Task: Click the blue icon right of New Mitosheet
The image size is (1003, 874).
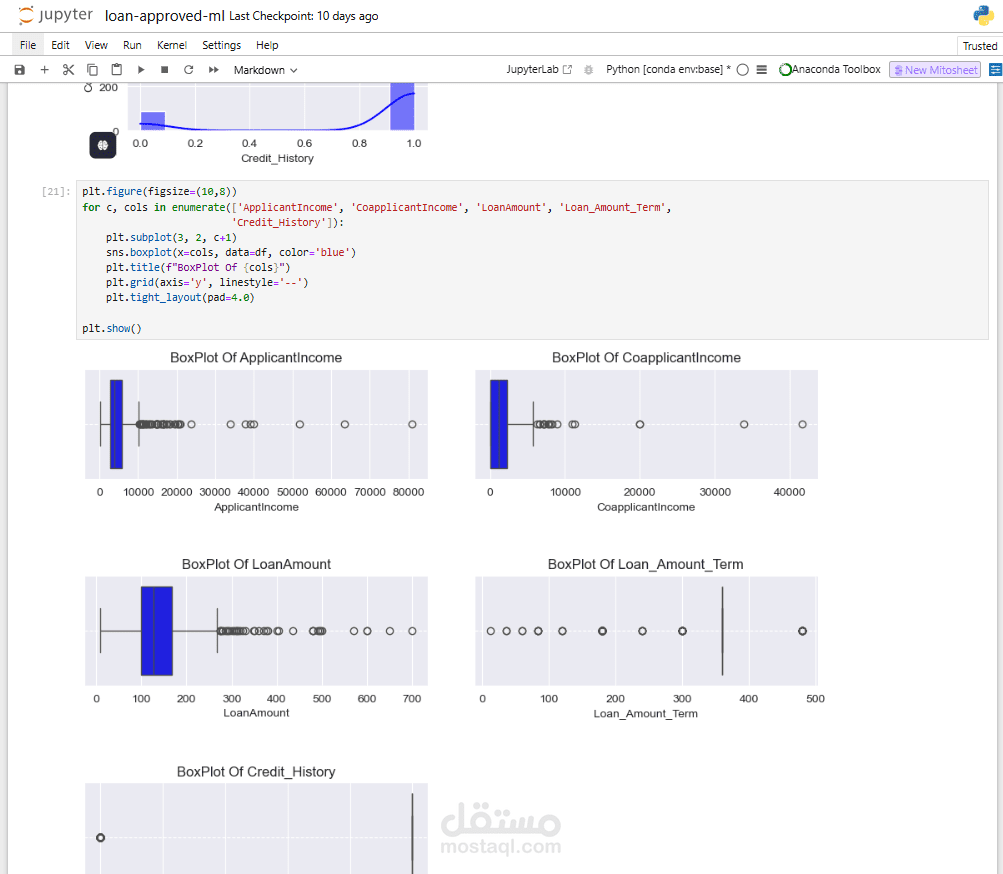Action: coord(995,70)
